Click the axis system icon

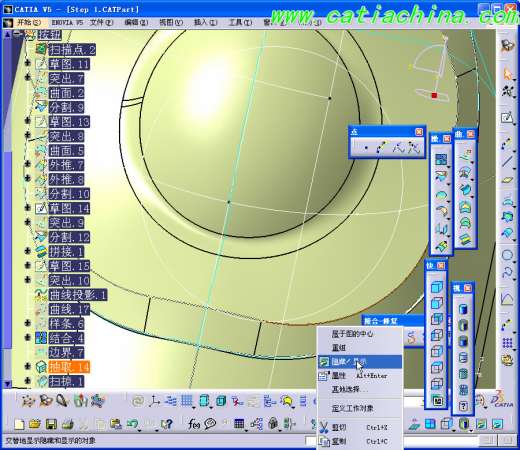tap(154, 401)
